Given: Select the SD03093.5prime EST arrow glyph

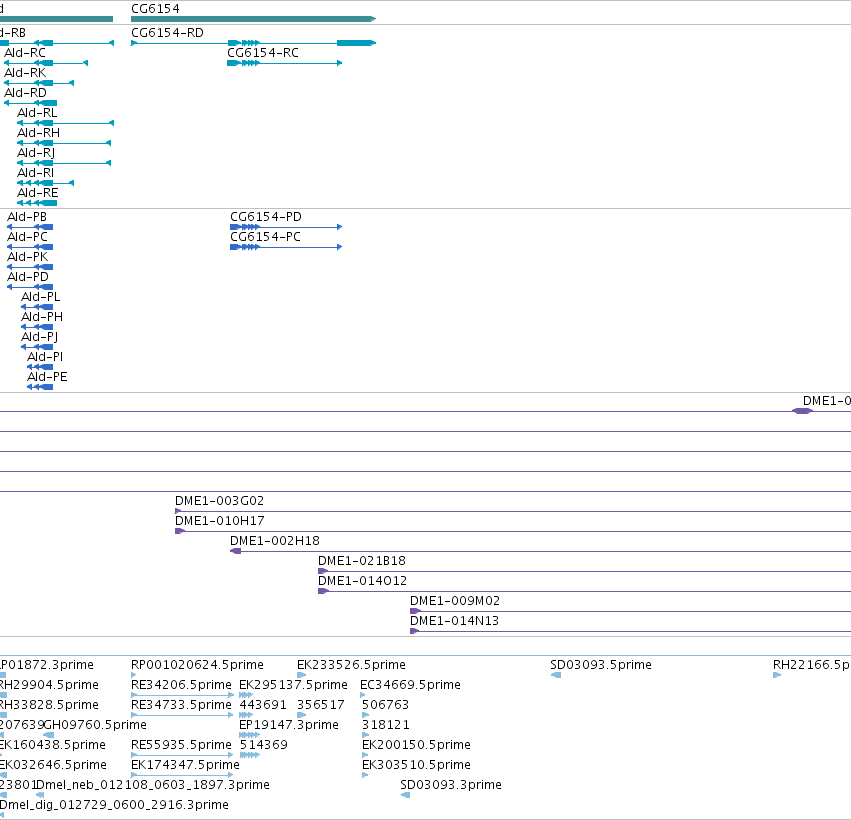Looking at the screenshot, I should coord(556,675).
